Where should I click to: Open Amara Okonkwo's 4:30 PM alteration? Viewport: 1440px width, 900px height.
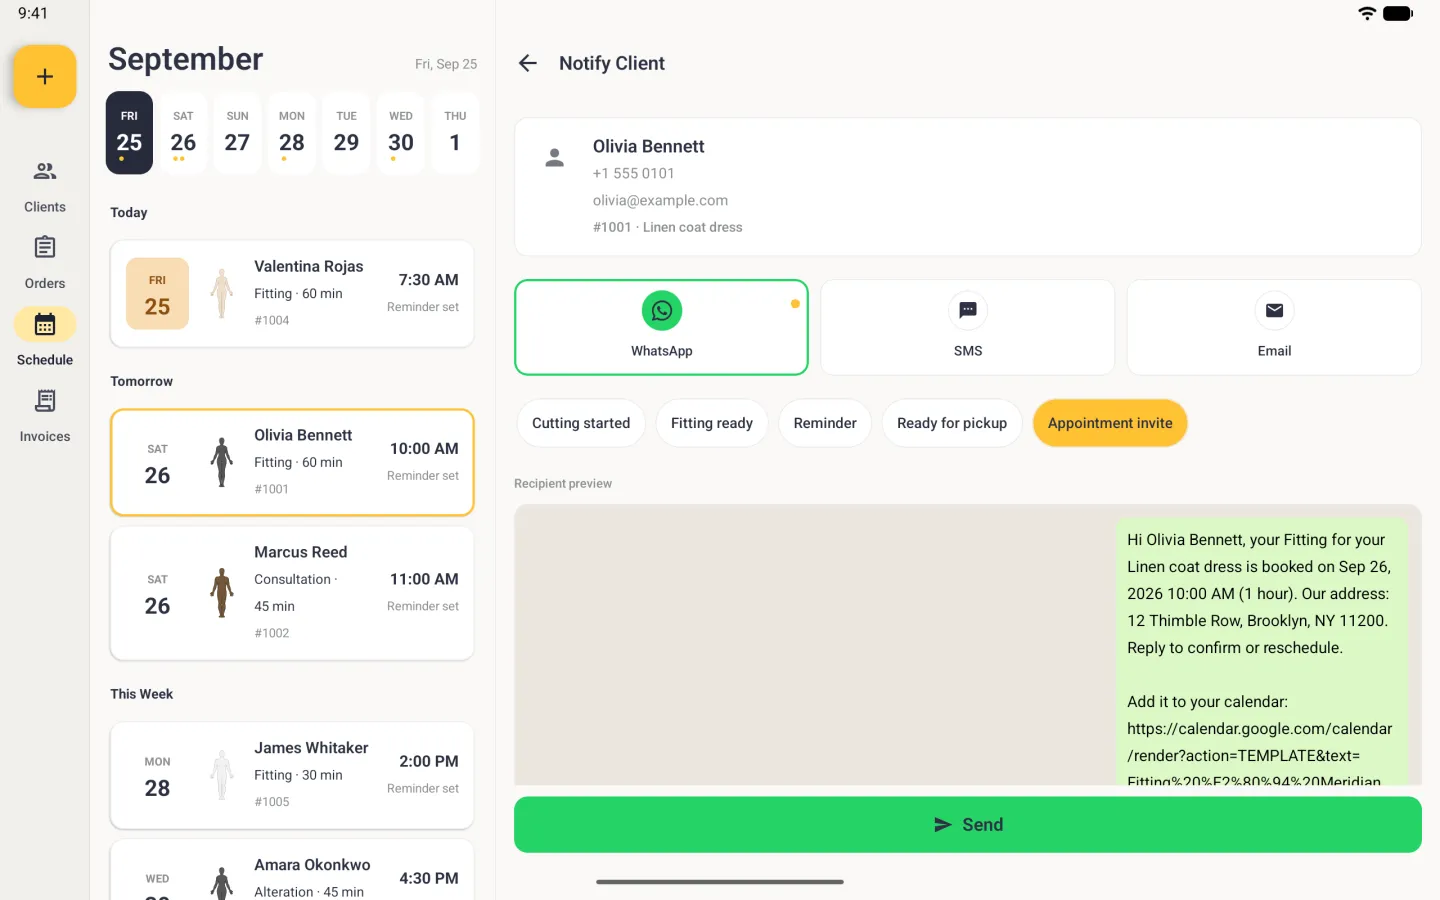pos(292,870)
